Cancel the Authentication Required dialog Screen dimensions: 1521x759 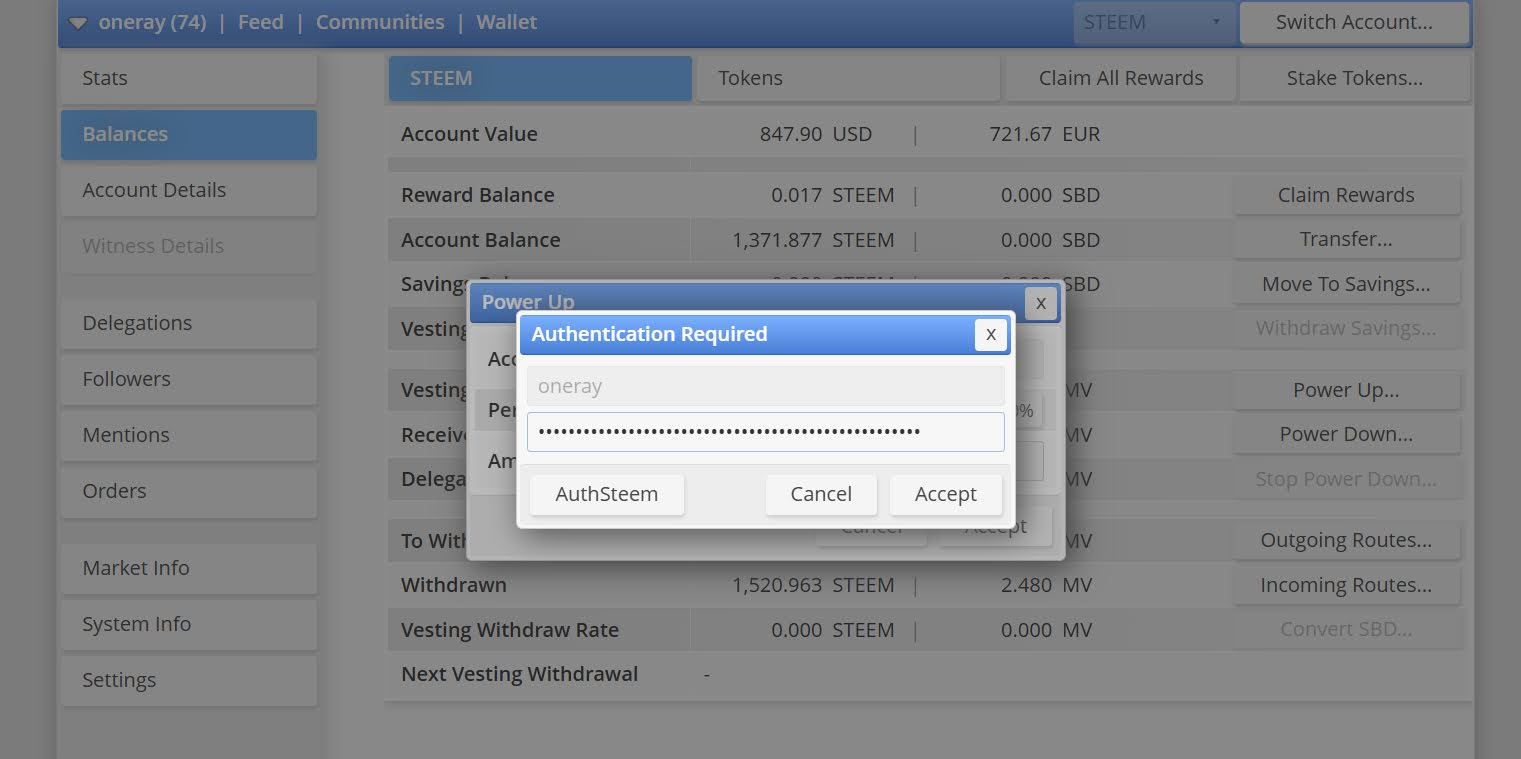(821, 494)
